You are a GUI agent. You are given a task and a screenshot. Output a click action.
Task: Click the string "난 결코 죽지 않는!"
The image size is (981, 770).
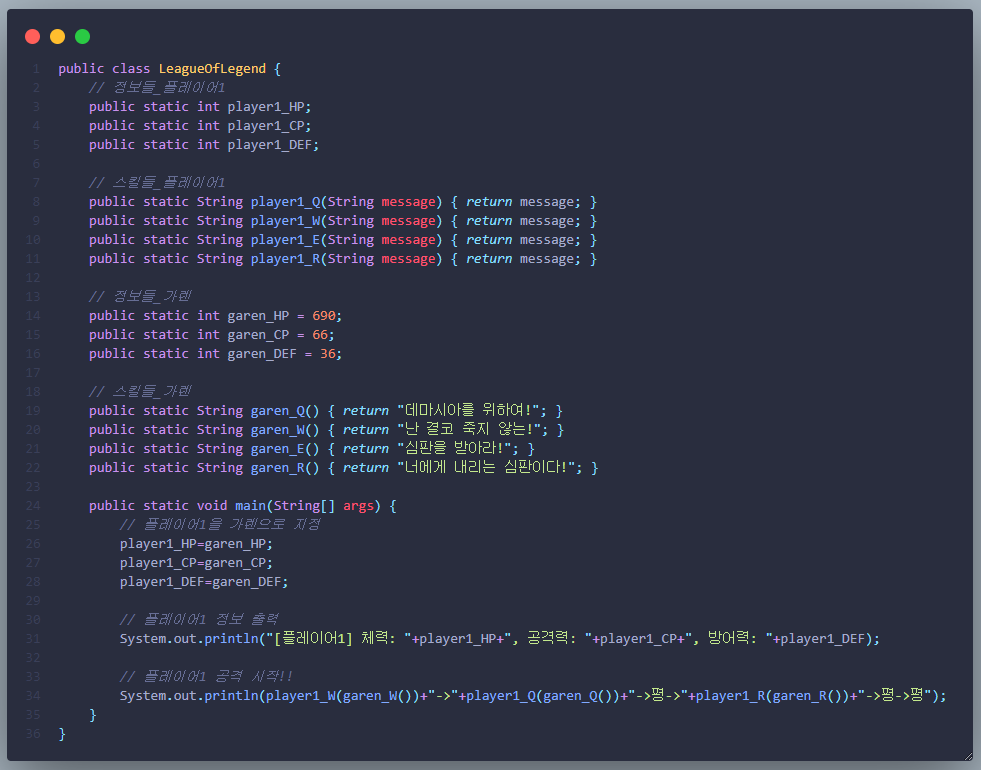(x=469, y=430)
